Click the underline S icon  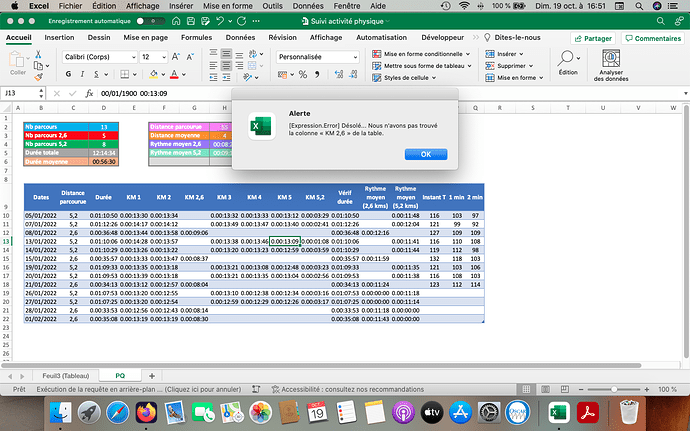click(x=98, y=74)
